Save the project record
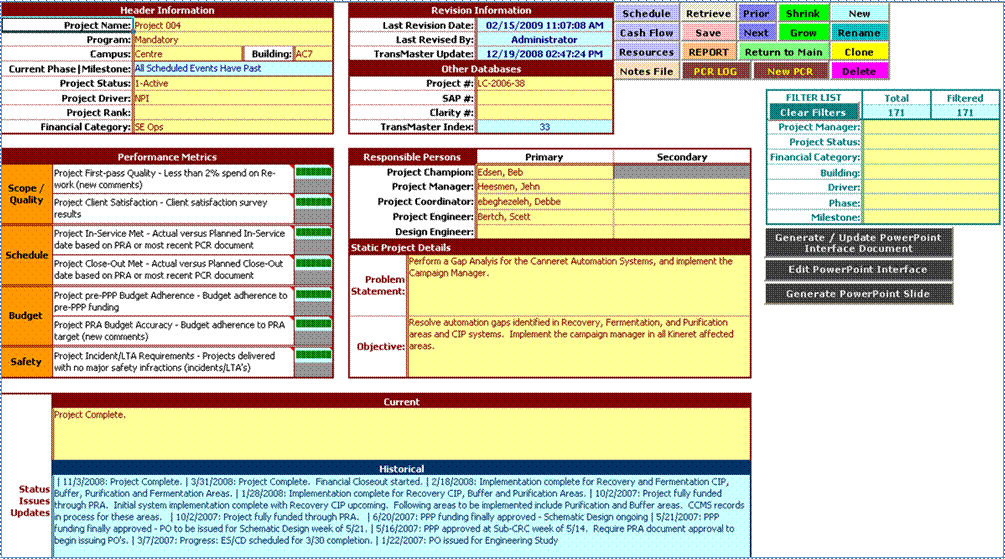1005x559 pixels. (708, 33)
